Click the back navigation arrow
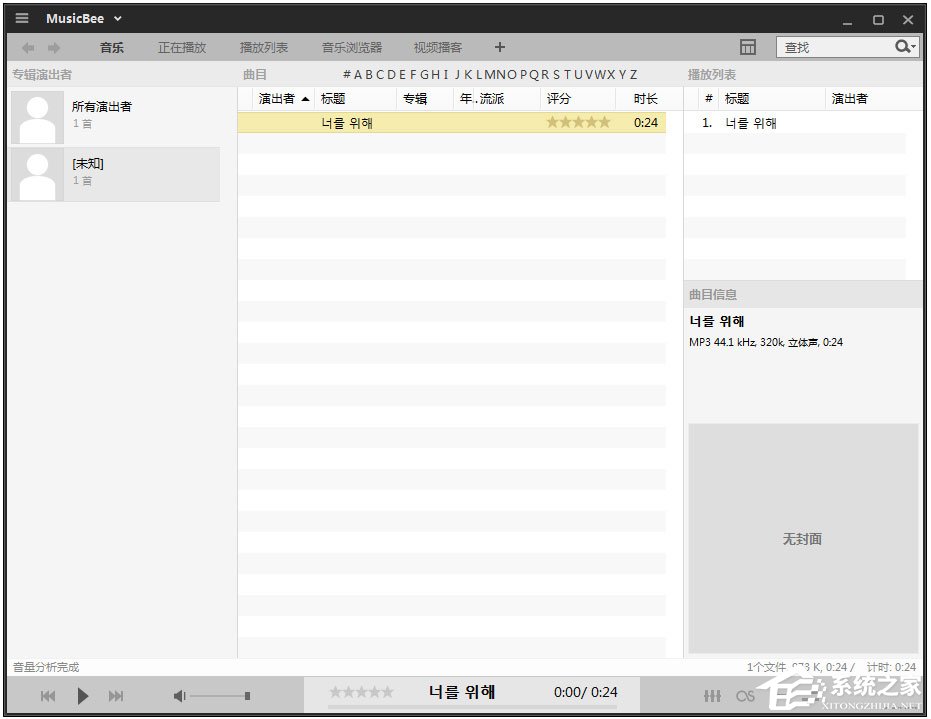Image resolution: width=931 pixels, height=719 pixels. (x=27, y=46)
